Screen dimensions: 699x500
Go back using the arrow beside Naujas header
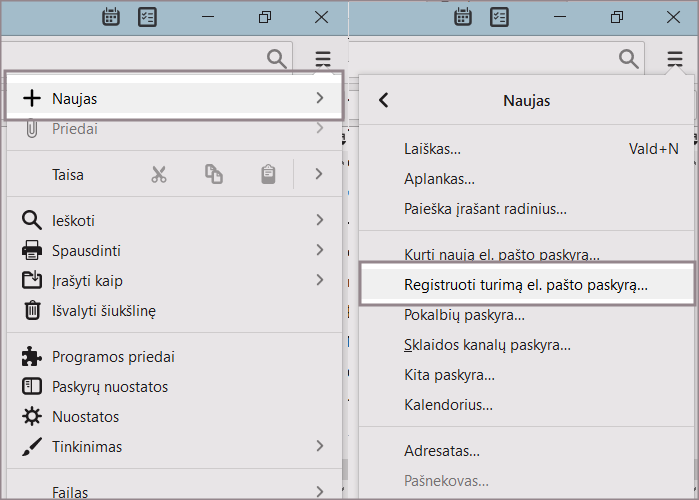[x=383, y=100]
